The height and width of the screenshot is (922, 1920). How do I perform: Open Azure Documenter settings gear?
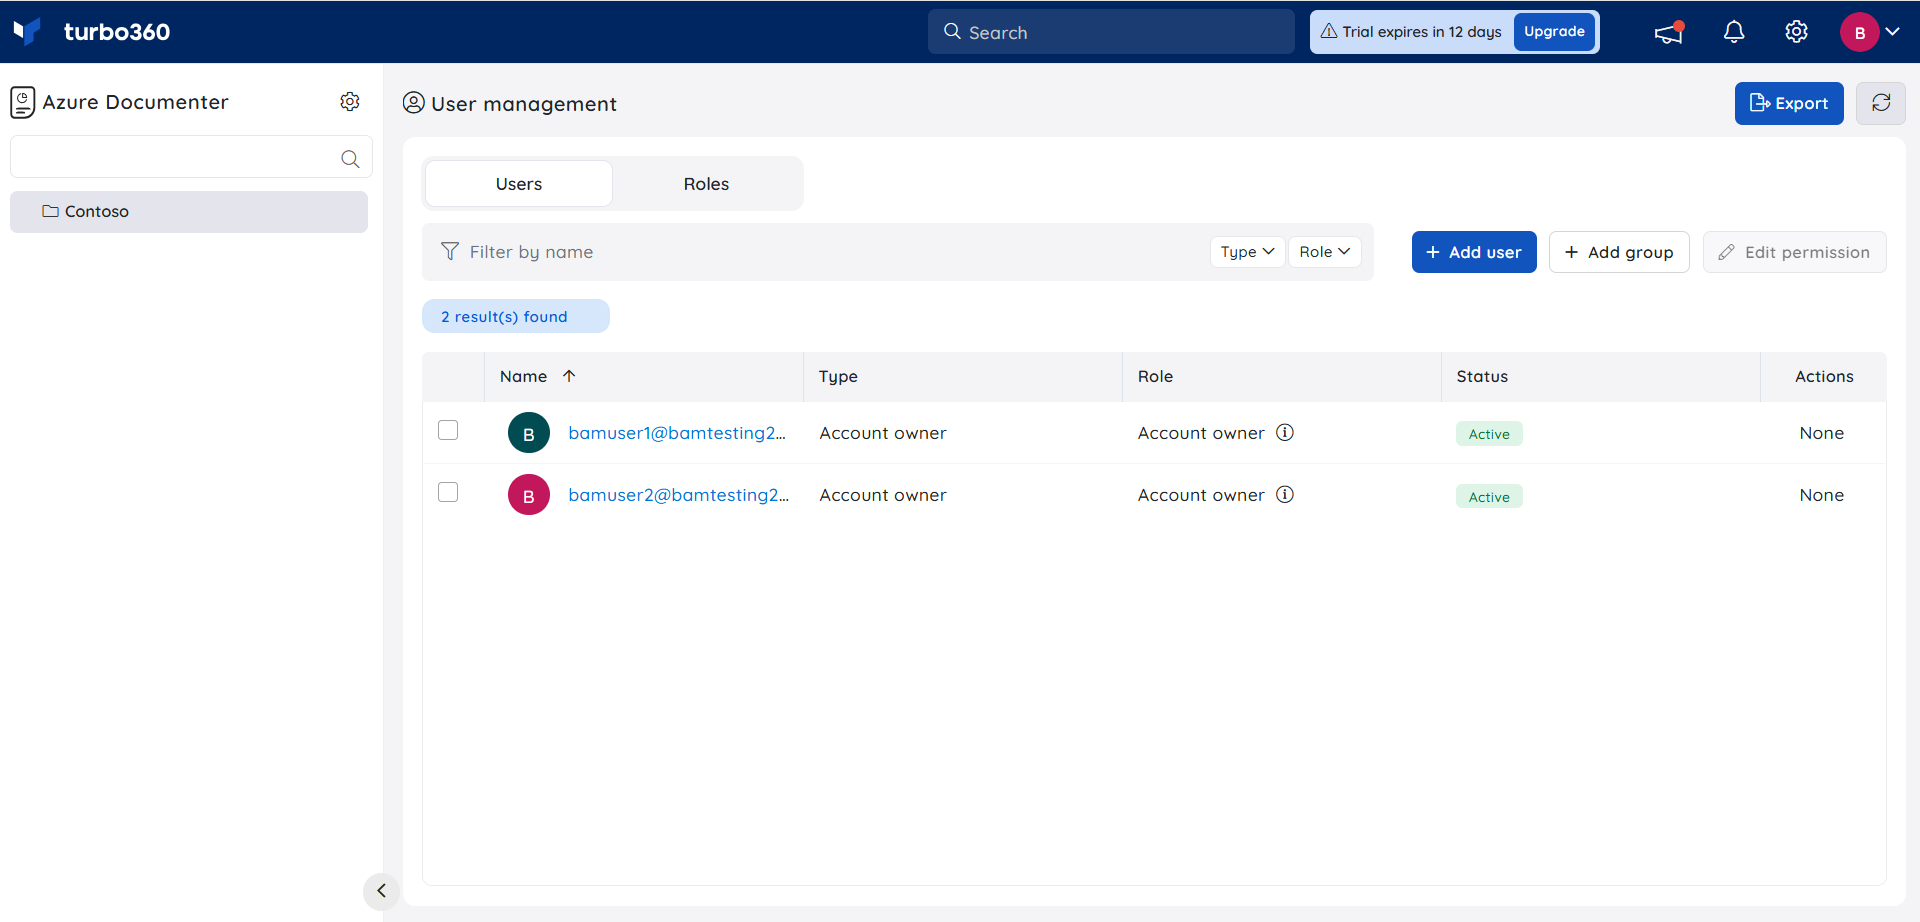coord(350,102)
